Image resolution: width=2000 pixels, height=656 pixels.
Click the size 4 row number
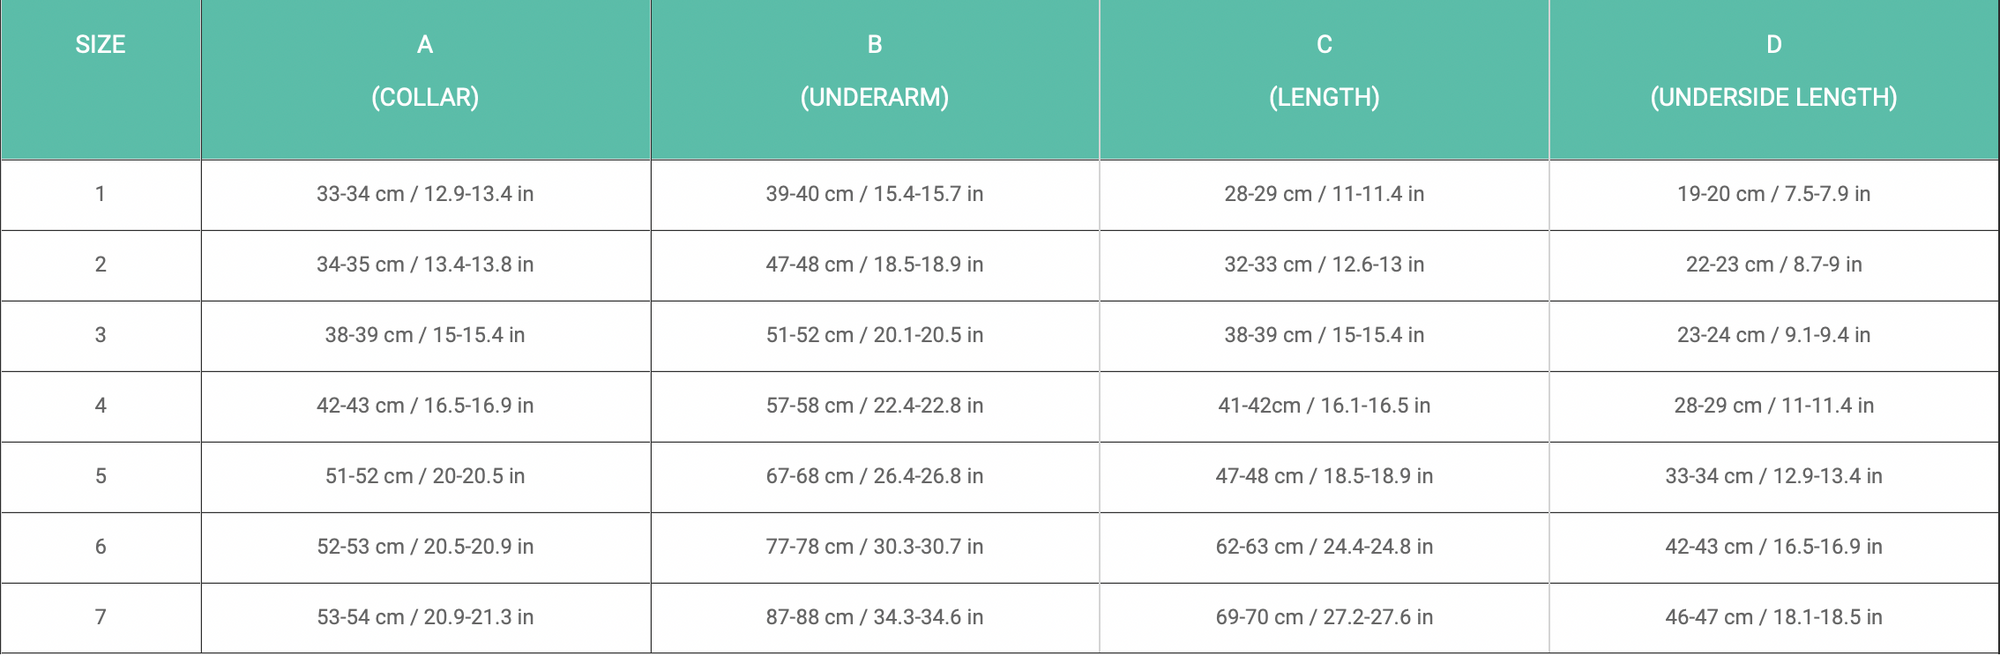pyautogui.click(x=100, y=406)
